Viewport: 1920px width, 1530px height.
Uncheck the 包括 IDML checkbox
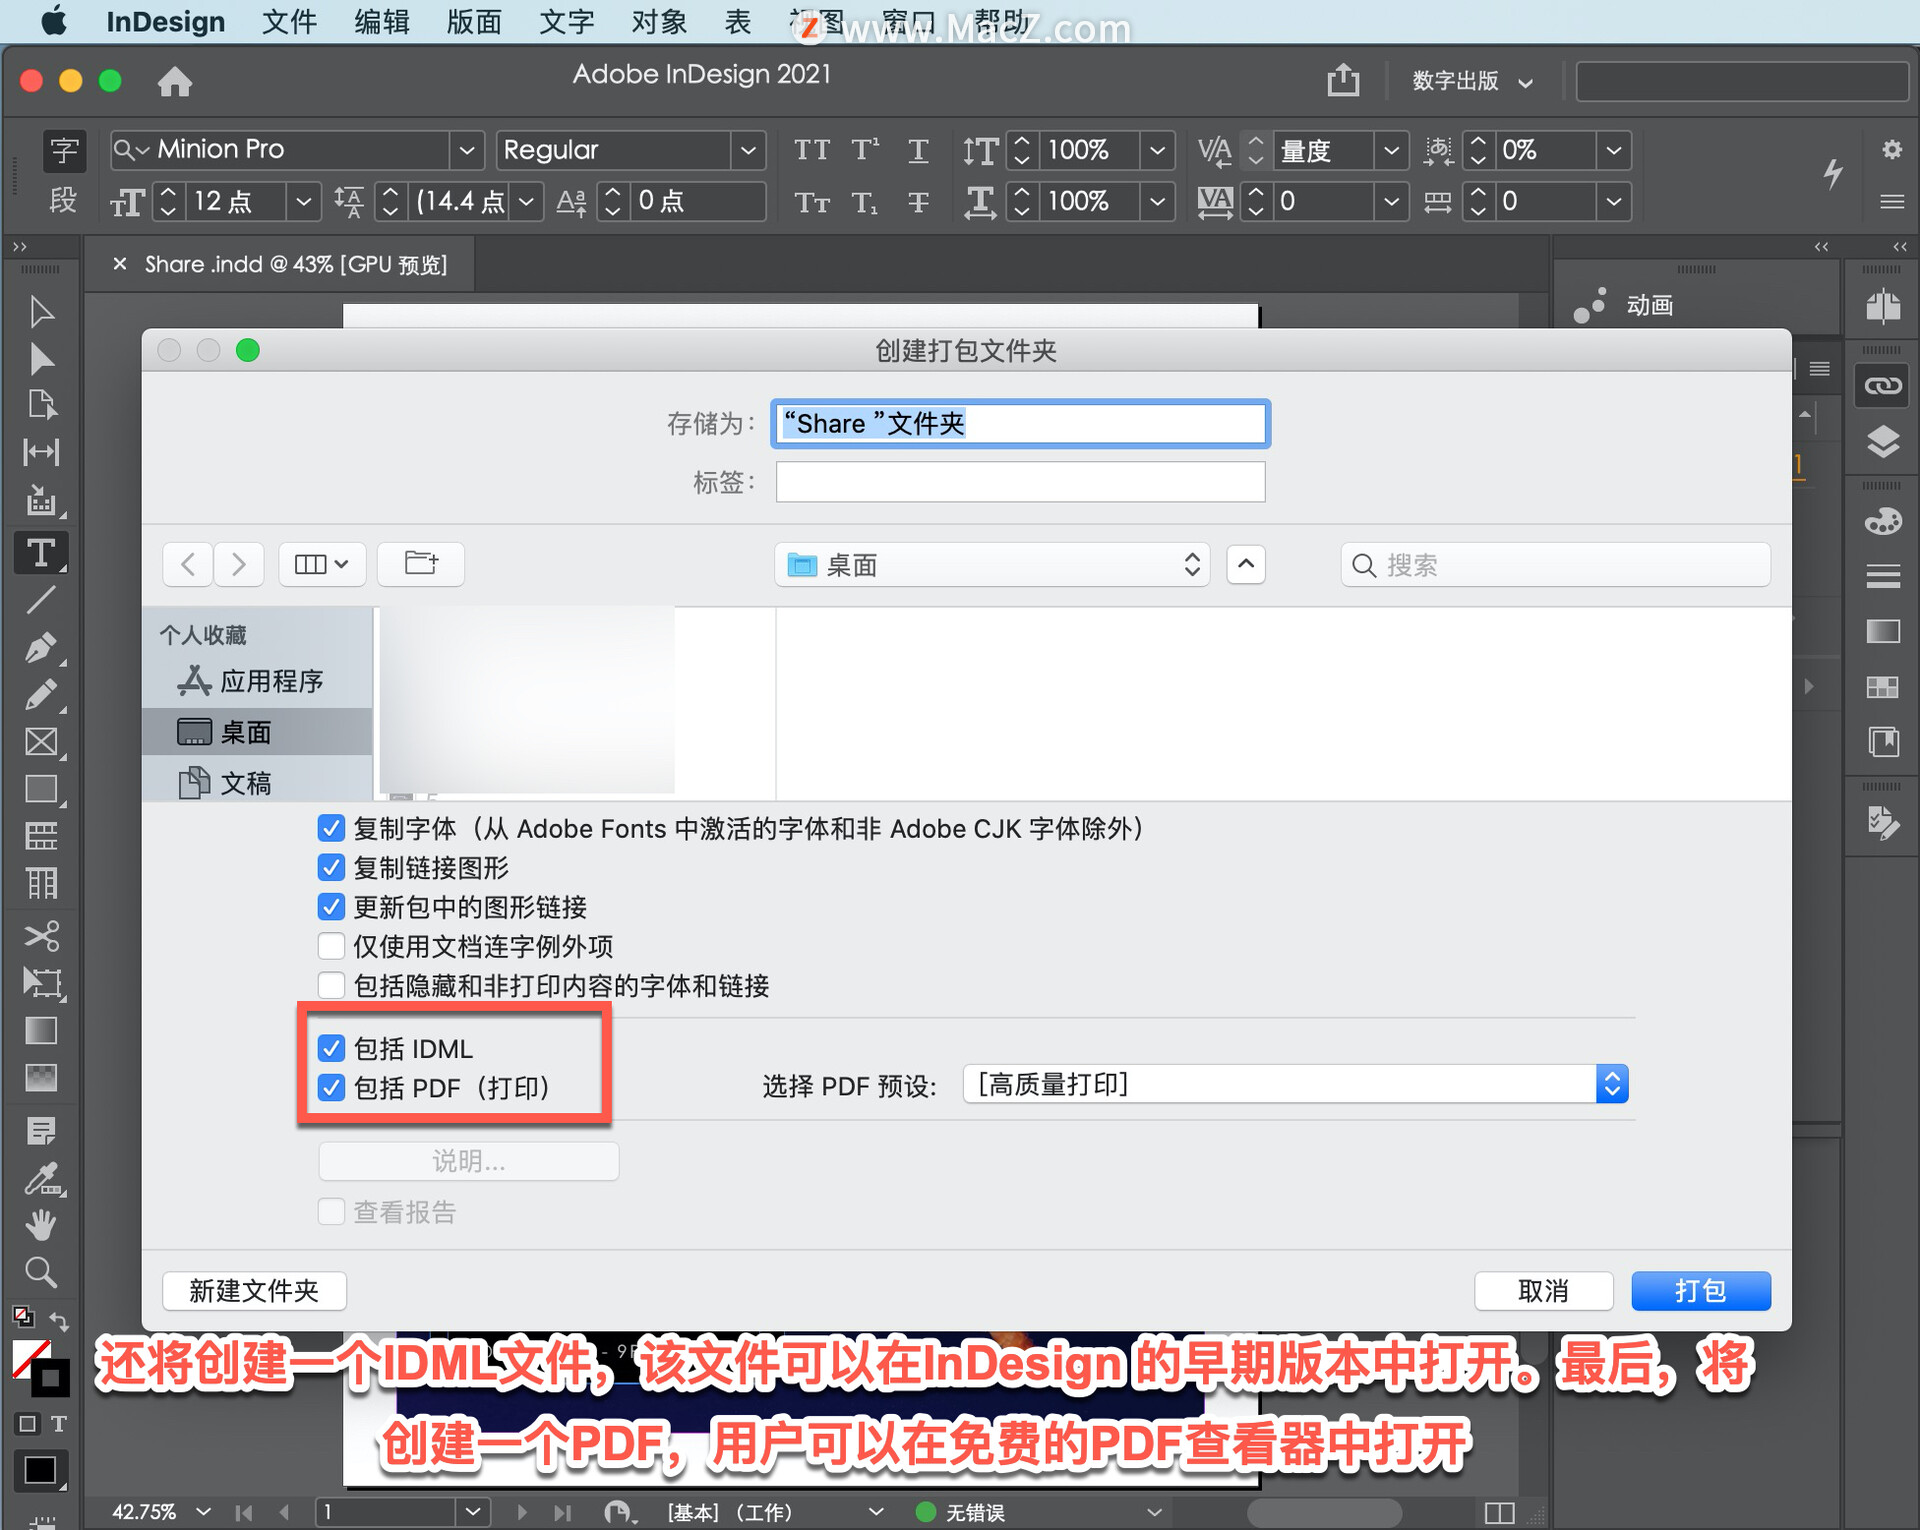[x=331, y=1048]
